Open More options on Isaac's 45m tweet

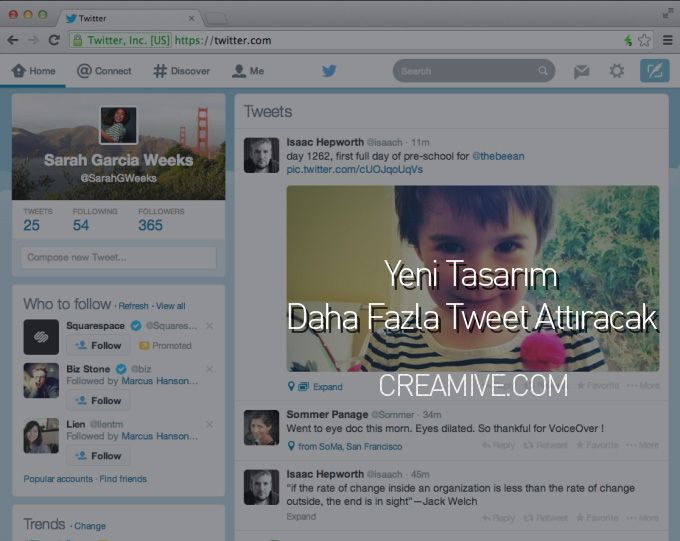(x=643, y=518)
